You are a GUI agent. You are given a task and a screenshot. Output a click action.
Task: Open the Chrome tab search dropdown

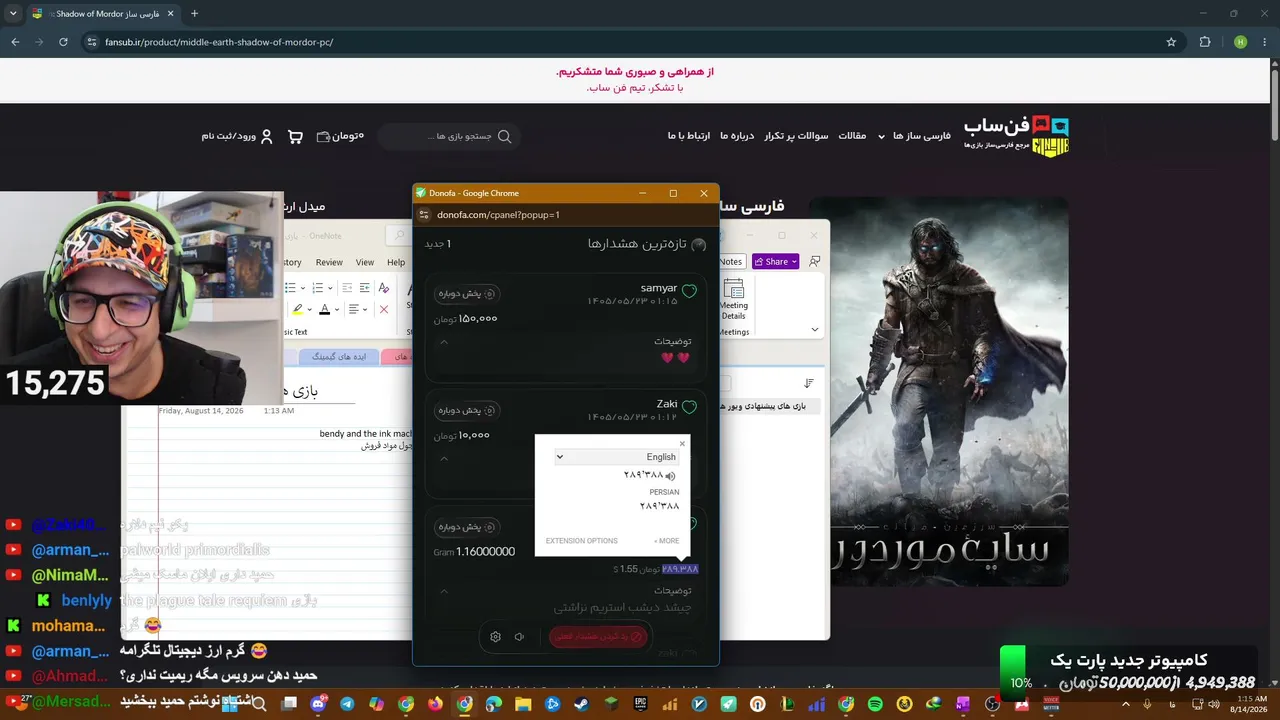13,14
